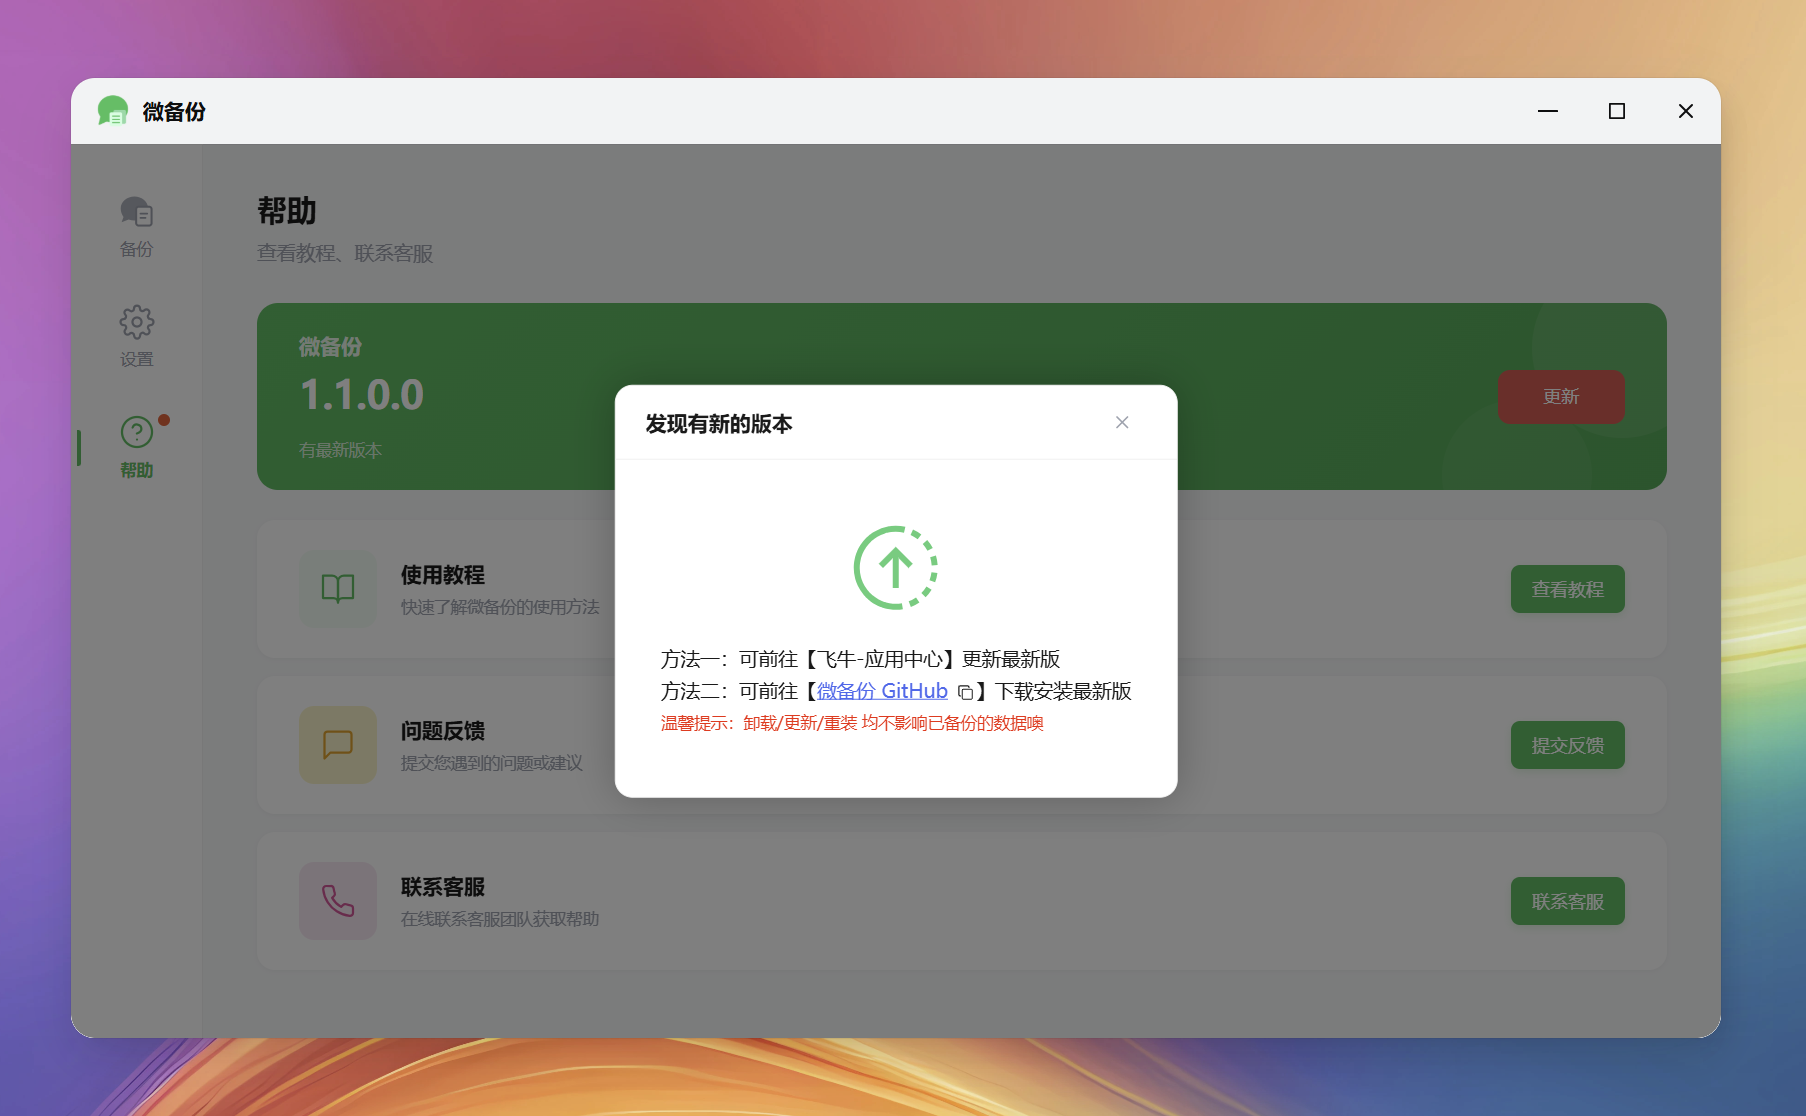
Task: Click the 联系客服 green button
Action: [1568, 901]
